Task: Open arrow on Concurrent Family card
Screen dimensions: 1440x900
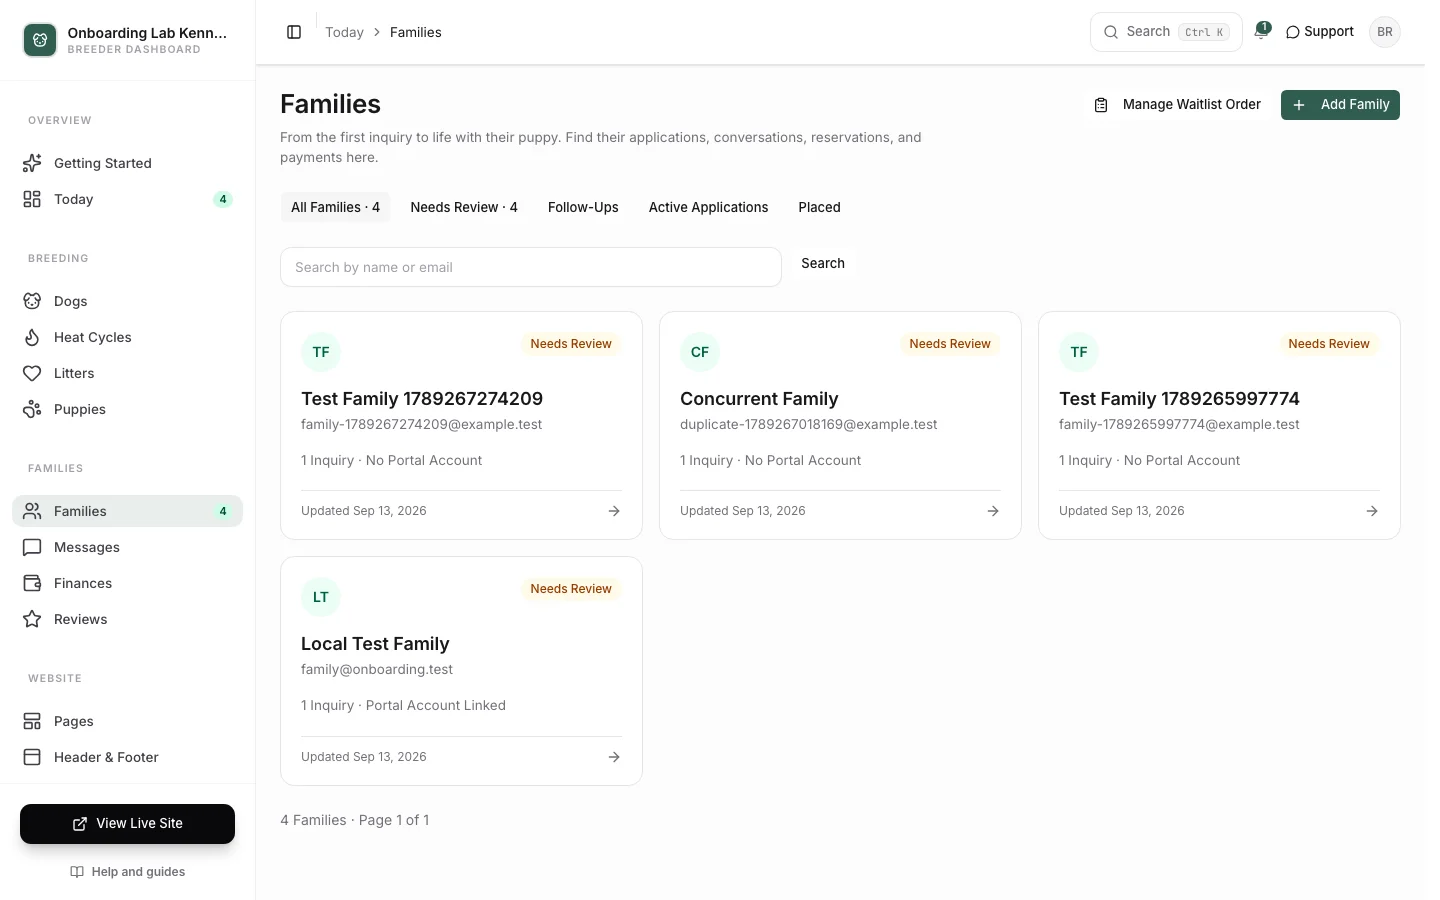Action: [x=993, y=511]
